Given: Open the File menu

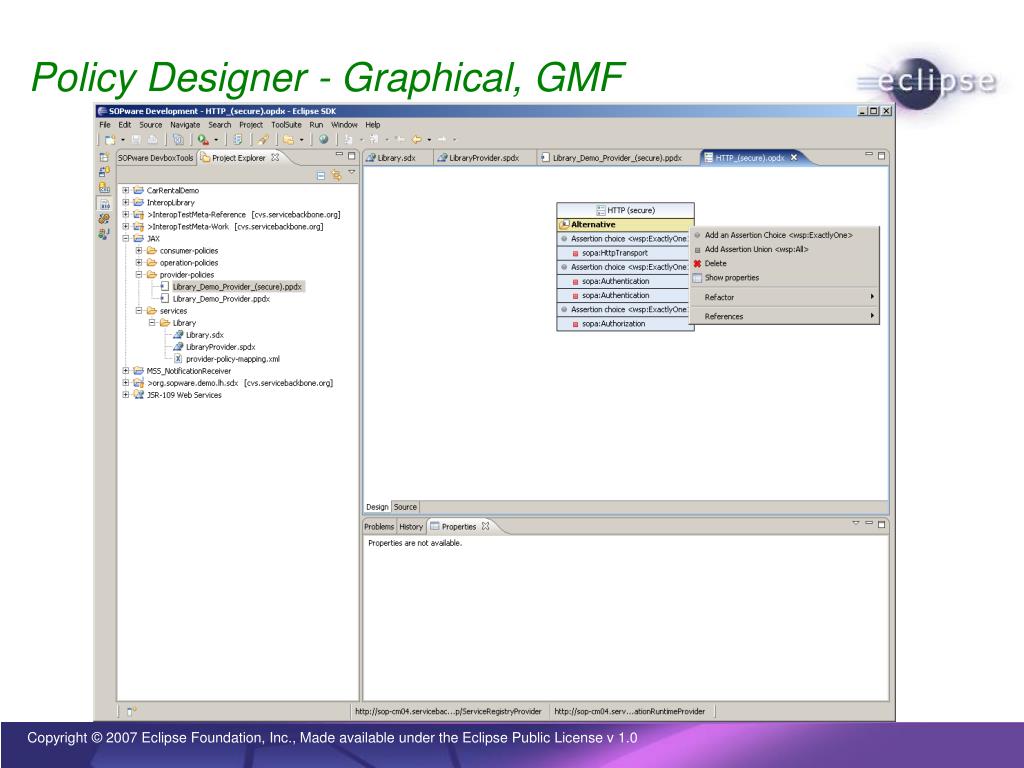Looking at the screenshot, I should pyautogui.click(x=105, y=125).
